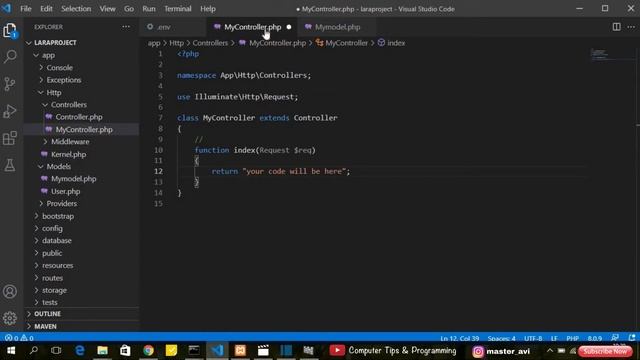Show hidden system tray icons chevron
Screen dimensions: 640x360
click(549, 350)
